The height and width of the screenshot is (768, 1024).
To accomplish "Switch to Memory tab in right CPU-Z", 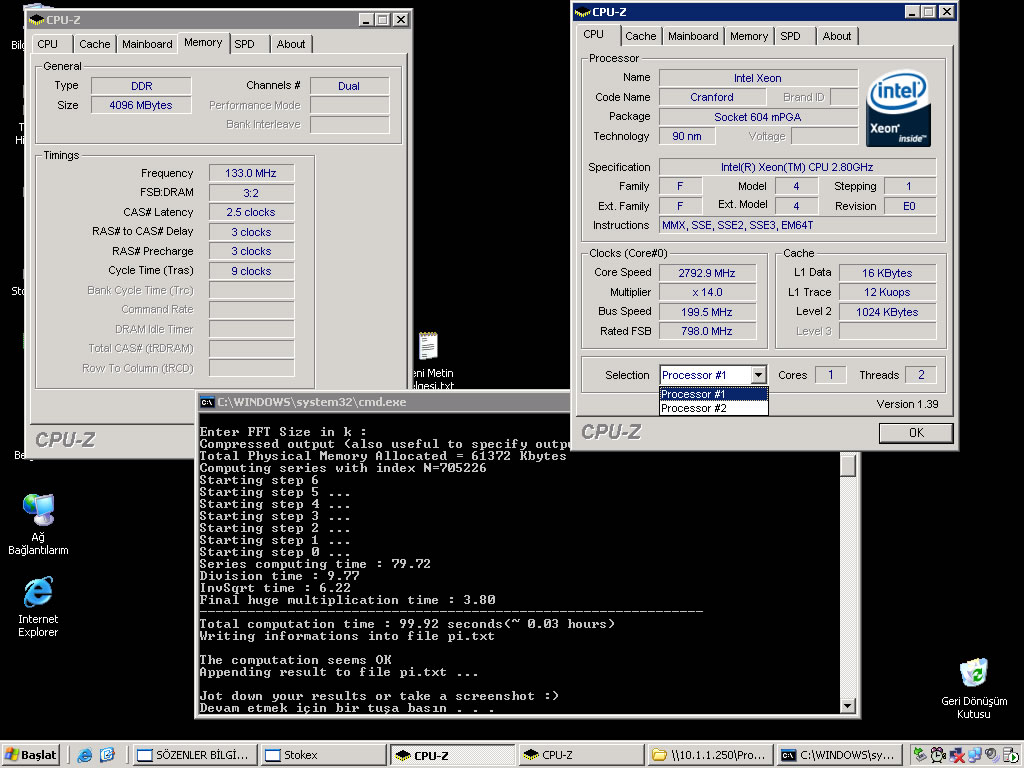I will click(x=749, y=37).
